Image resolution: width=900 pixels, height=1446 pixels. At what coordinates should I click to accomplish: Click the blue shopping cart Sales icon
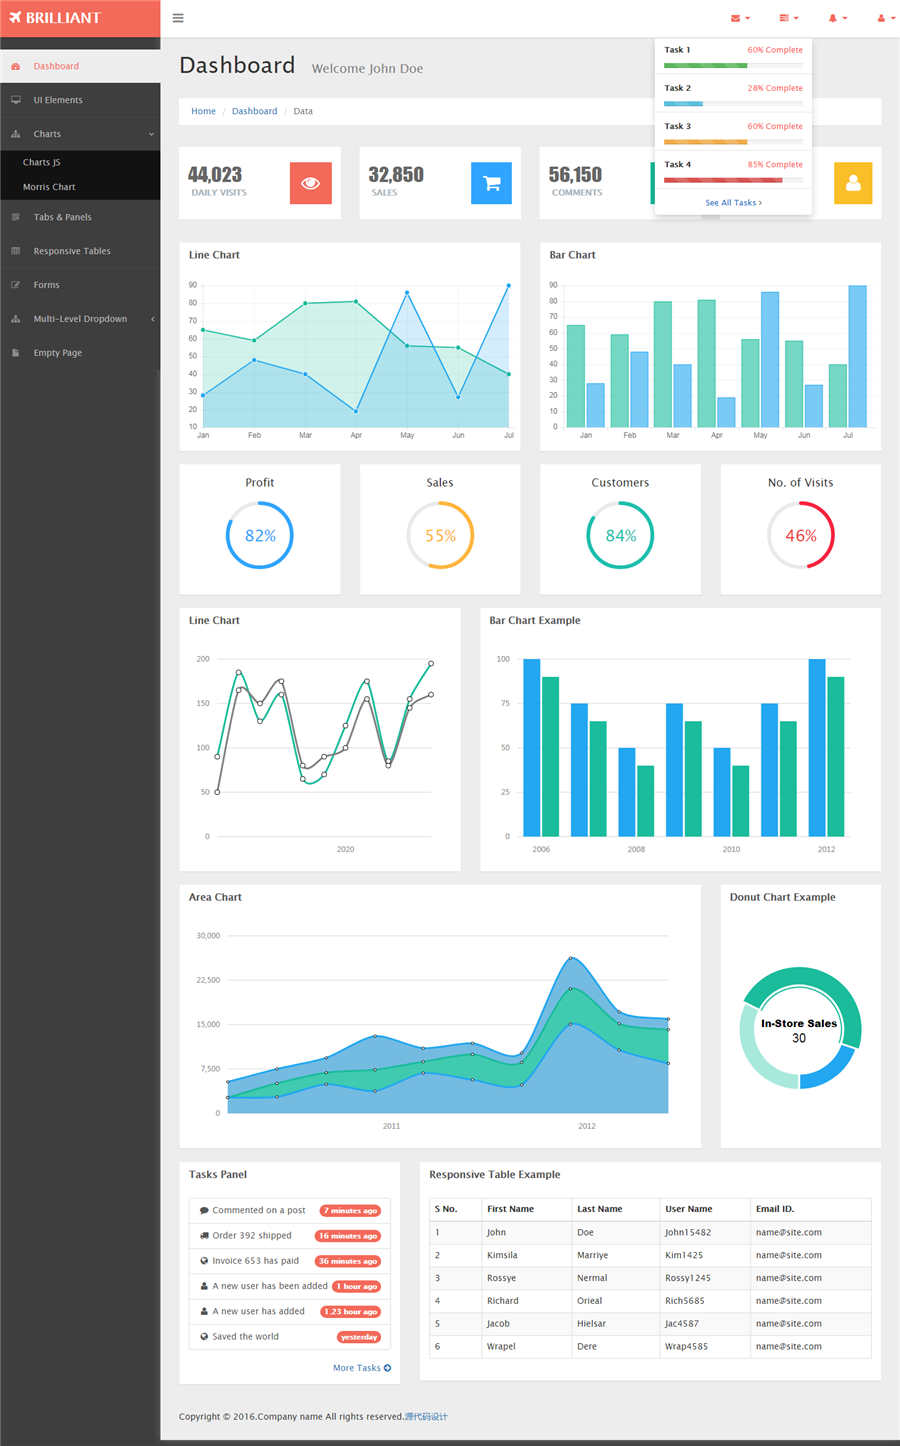491,183
